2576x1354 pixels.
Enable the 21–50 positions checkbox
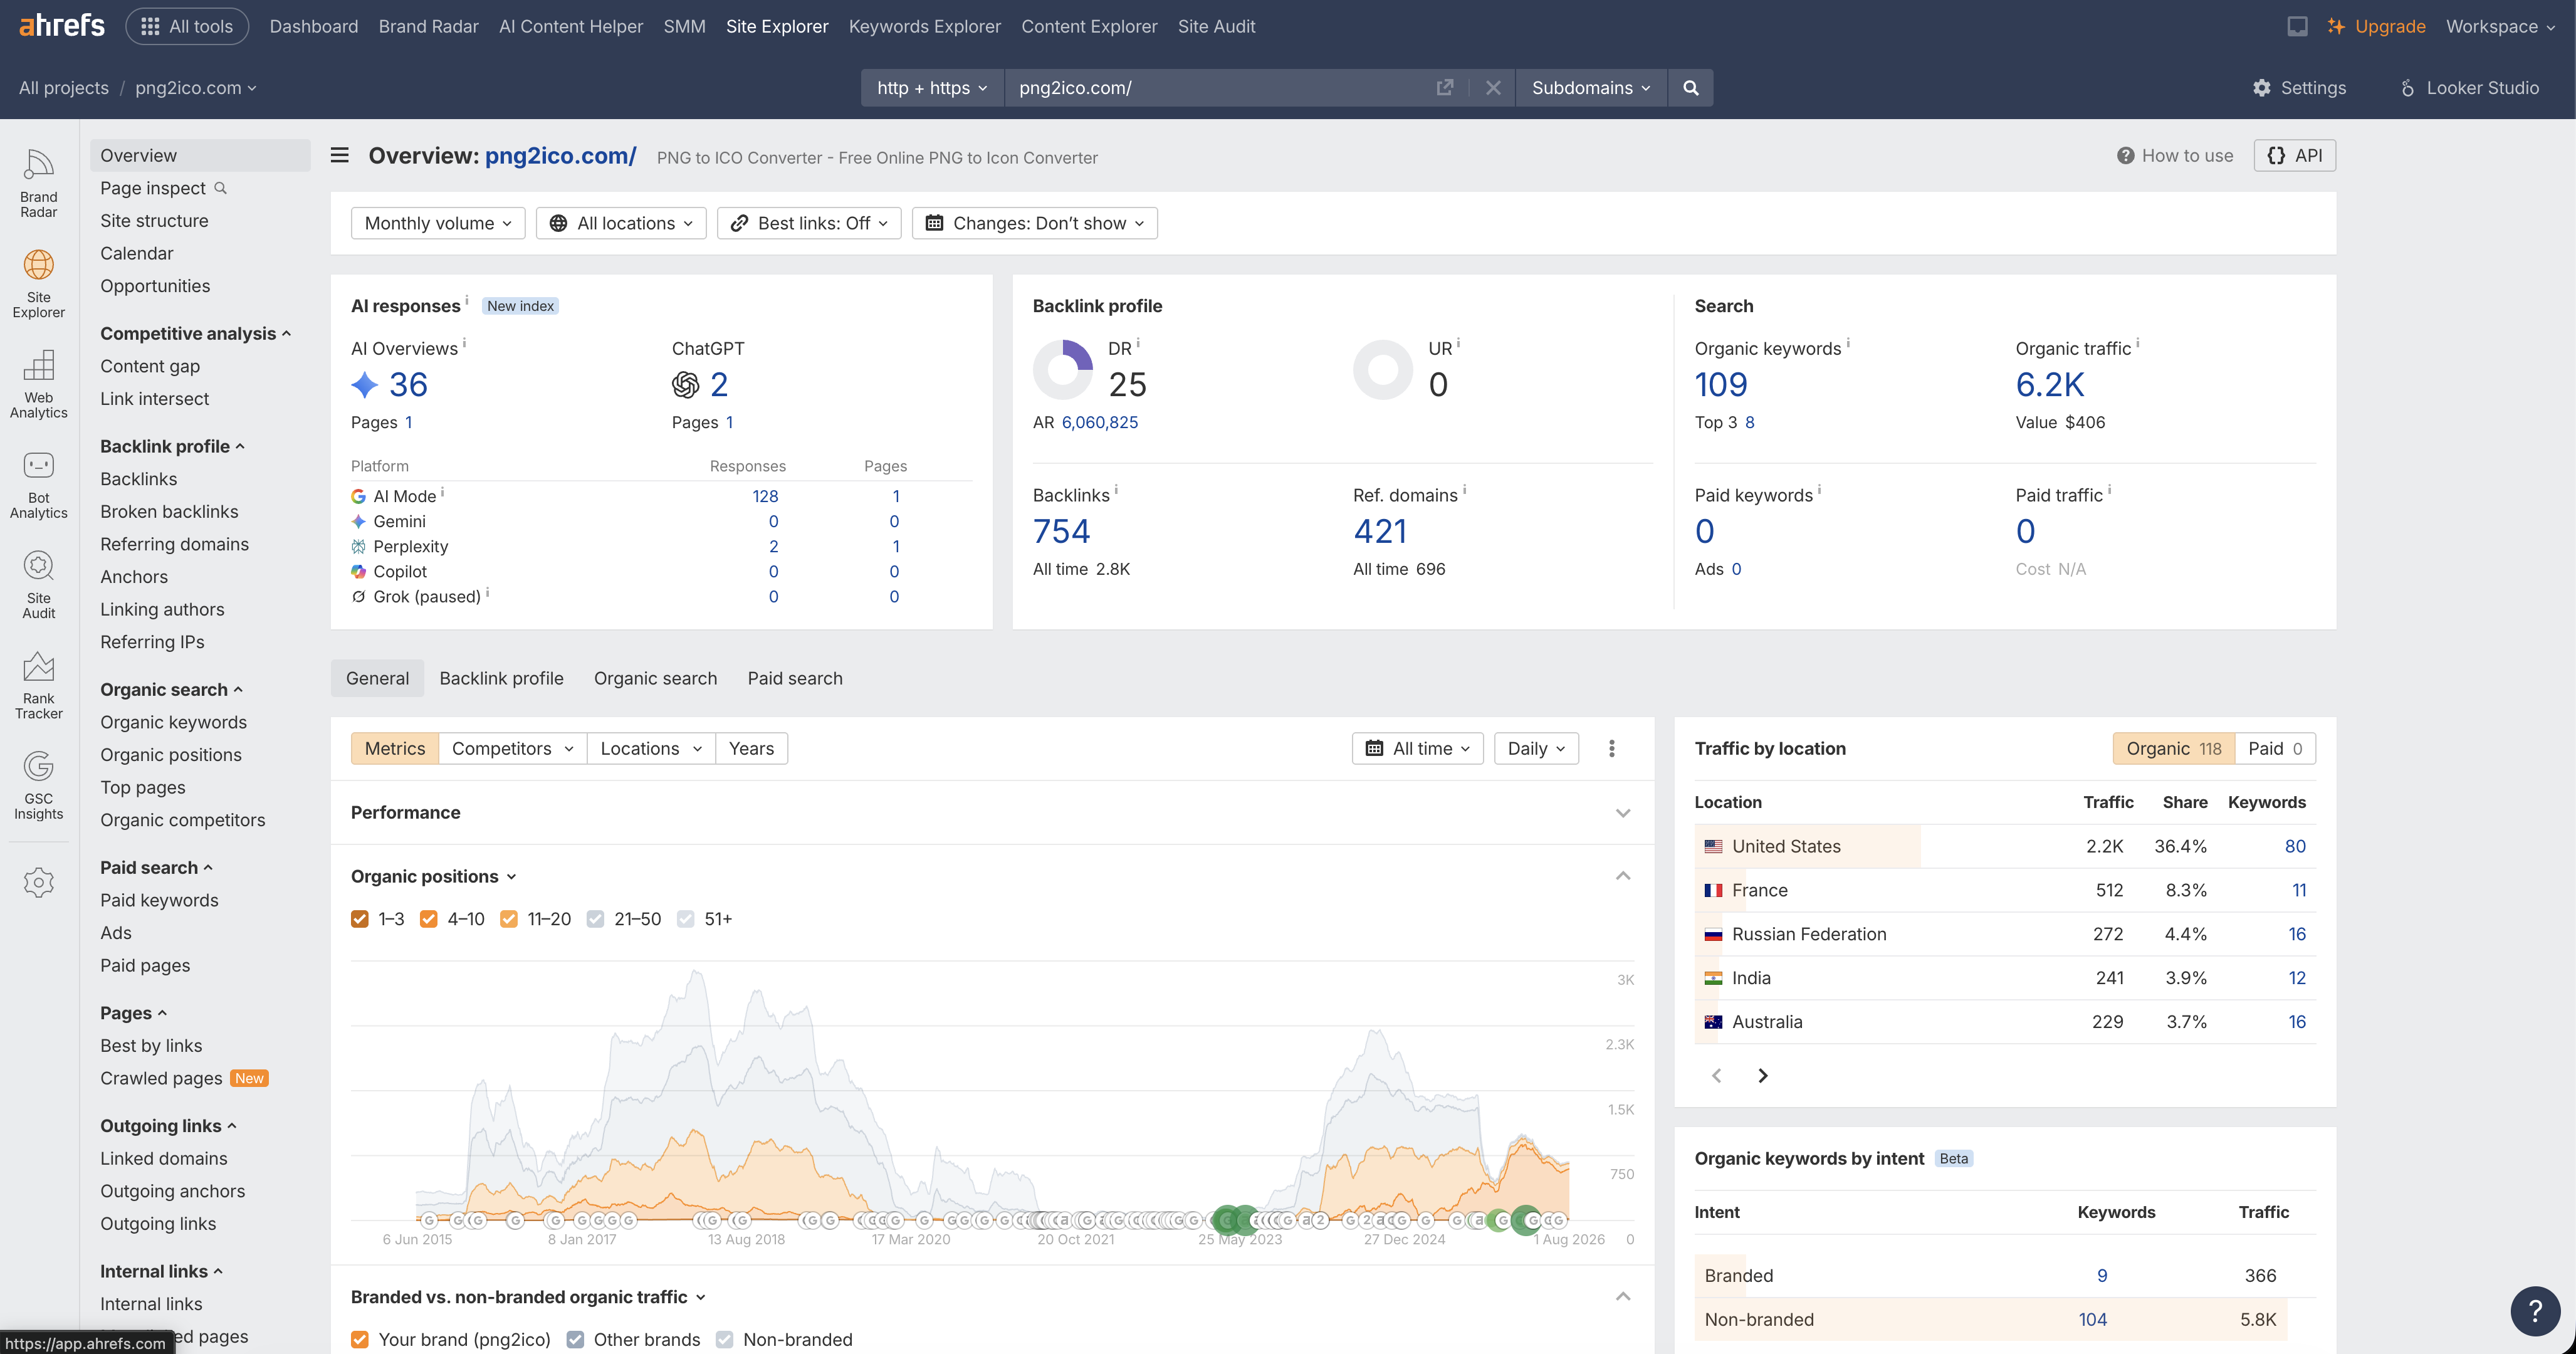[x=595, y=919]
